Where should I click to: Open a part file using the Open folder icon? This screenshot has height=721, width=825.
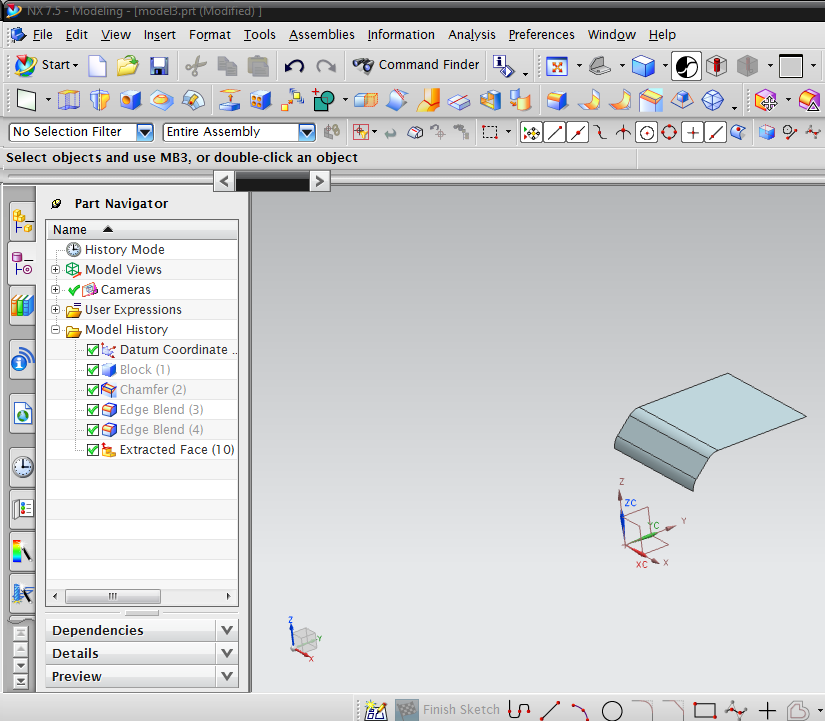coord(127,66)
